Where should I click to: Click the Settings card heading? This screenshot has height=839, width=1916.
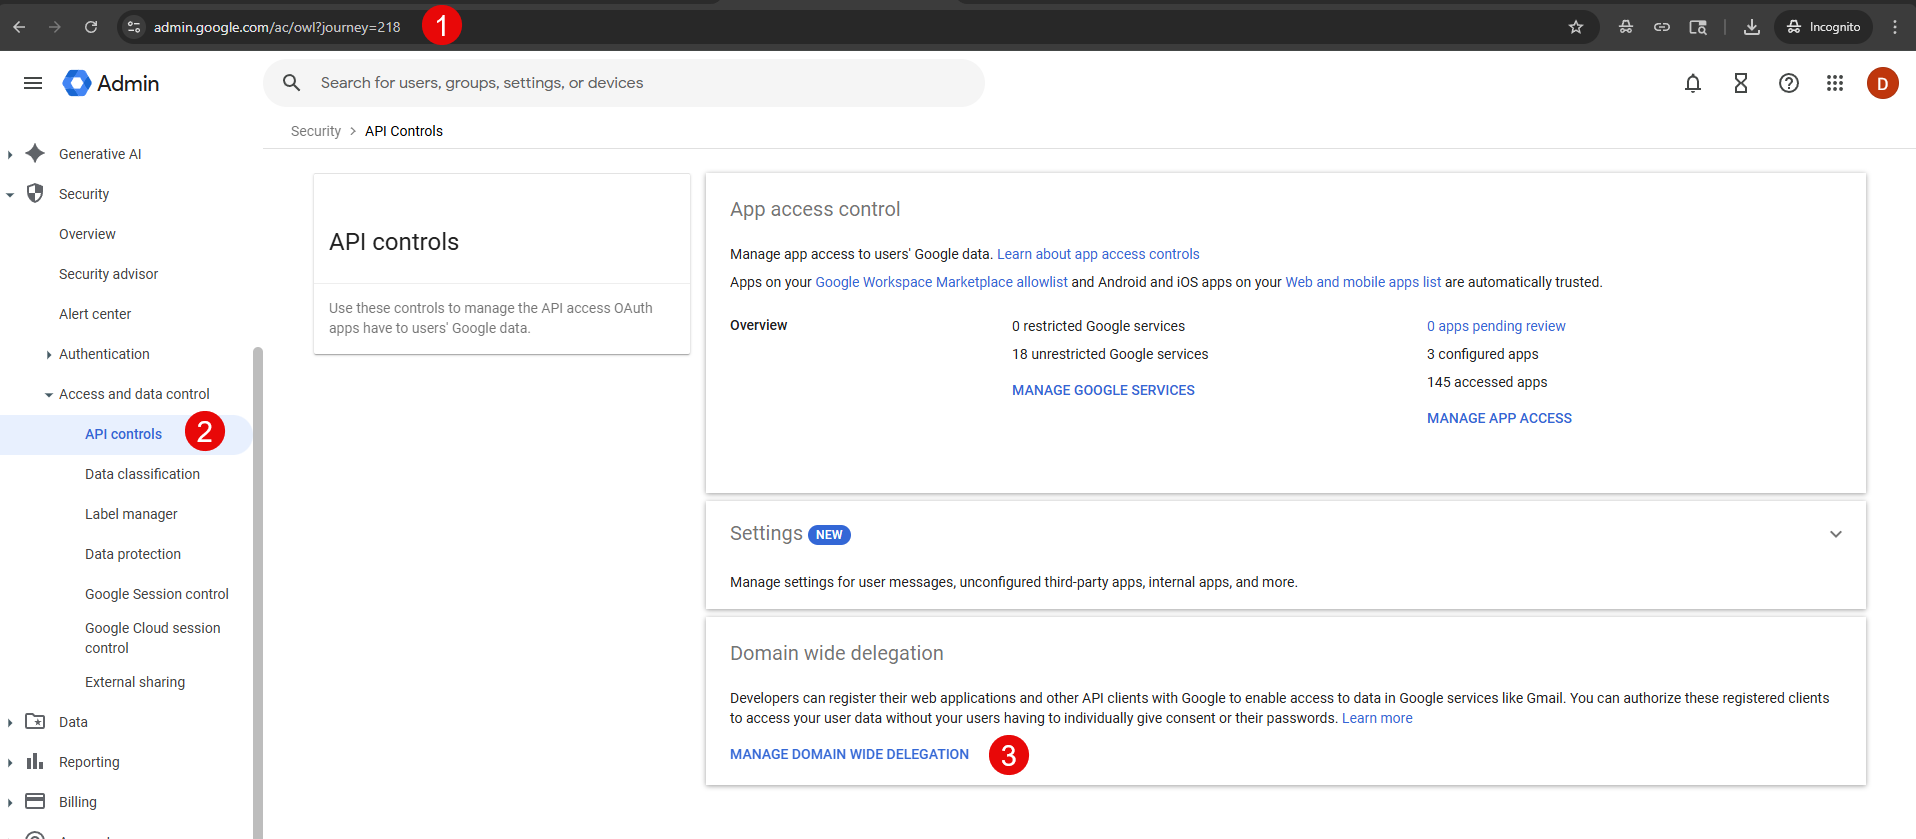[x=766, y=533]
